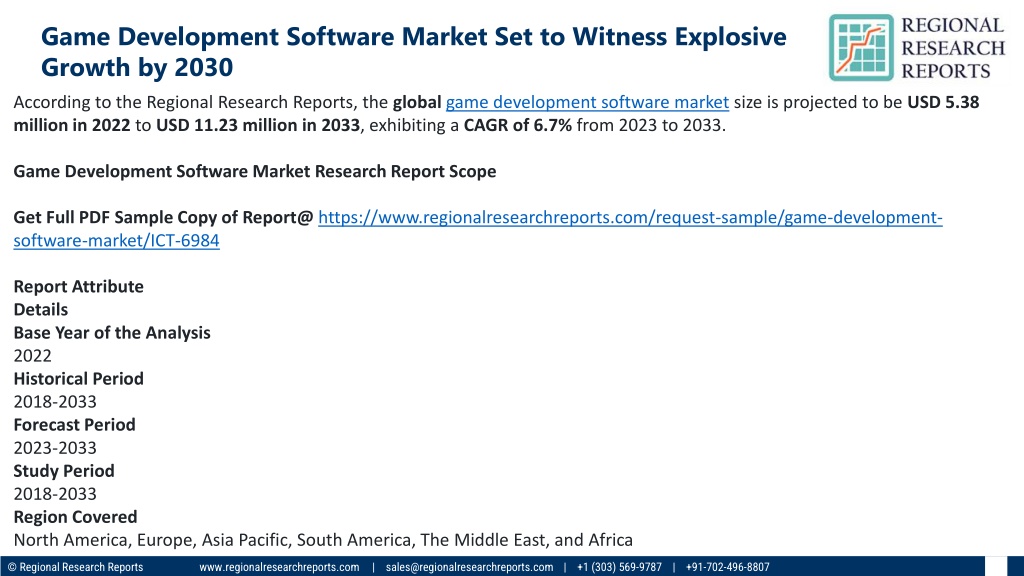Select the "REGIONAL RESEARCH REPORTS" logo text
Image resolution: width=1024 pixels, height=576 pixels.
point(953,48)
